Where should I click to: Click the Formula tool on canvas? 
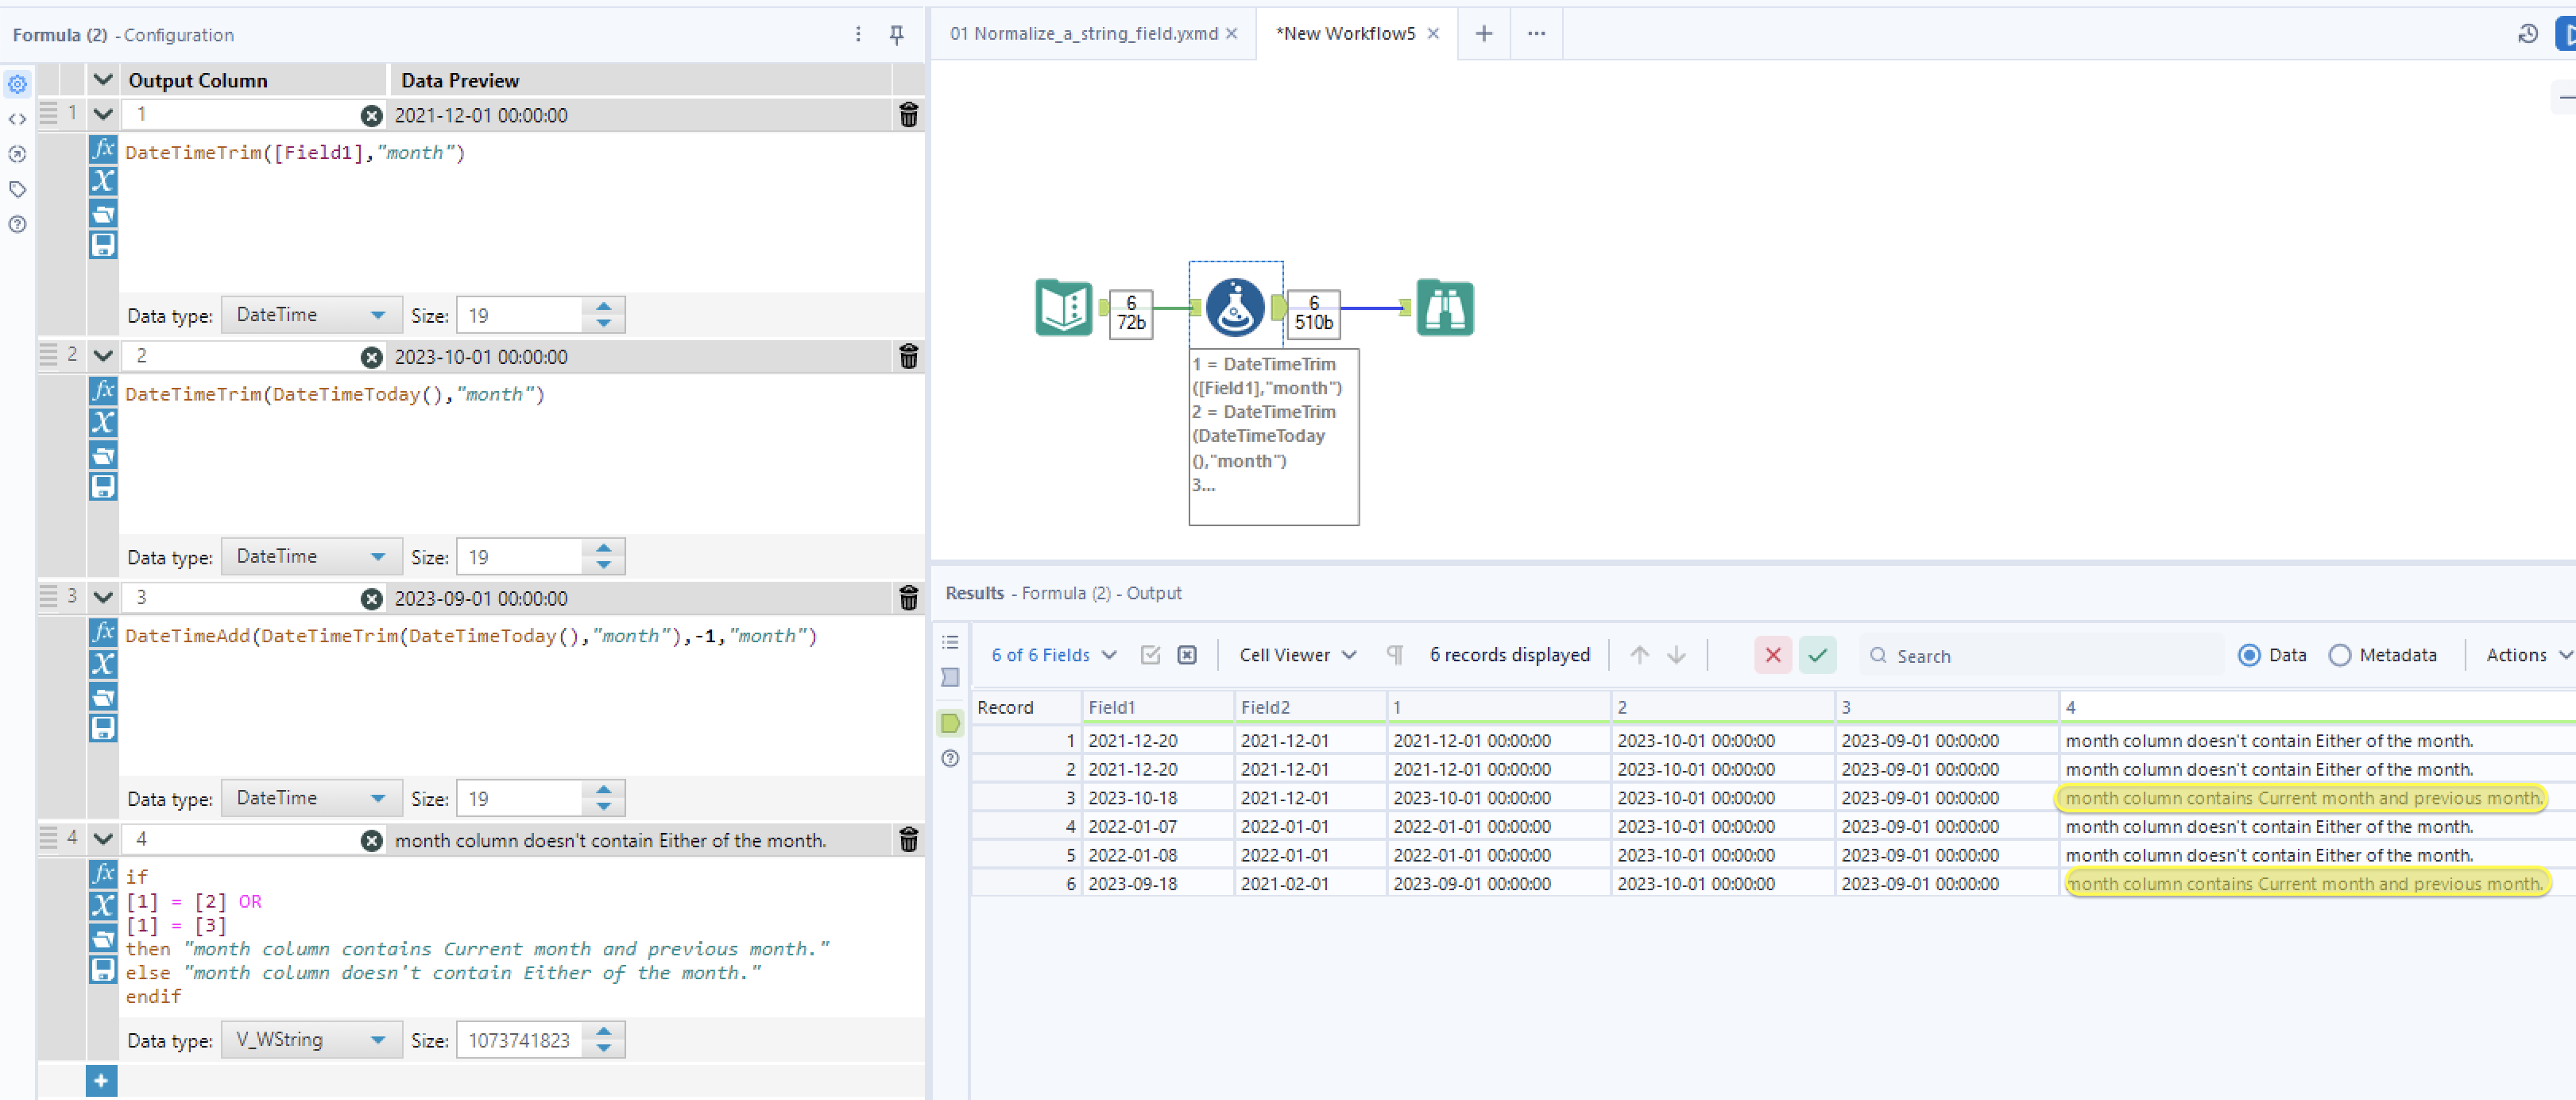(1234, 307)
